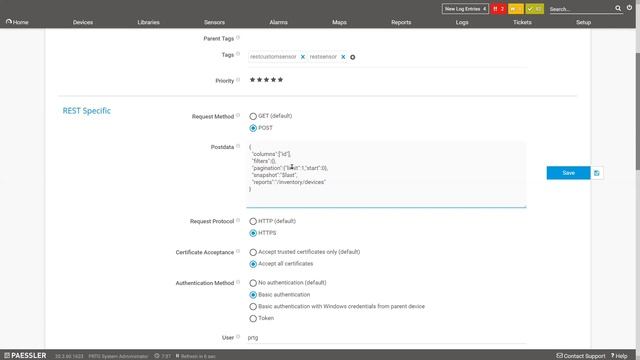Click the Save button
Screen dimensions: 640x360
coord(568,173)
